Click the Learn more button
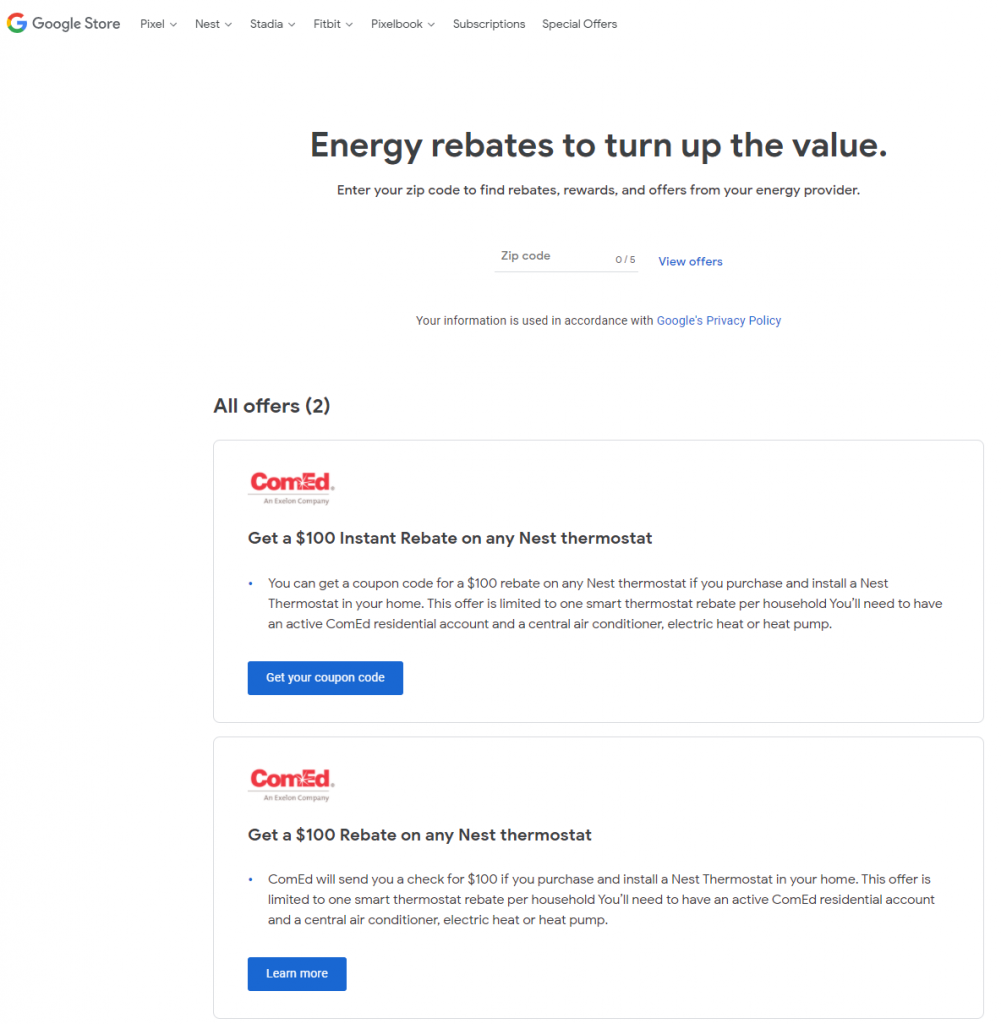The height and width of the screenshot is (1024, 1001). 297,974
